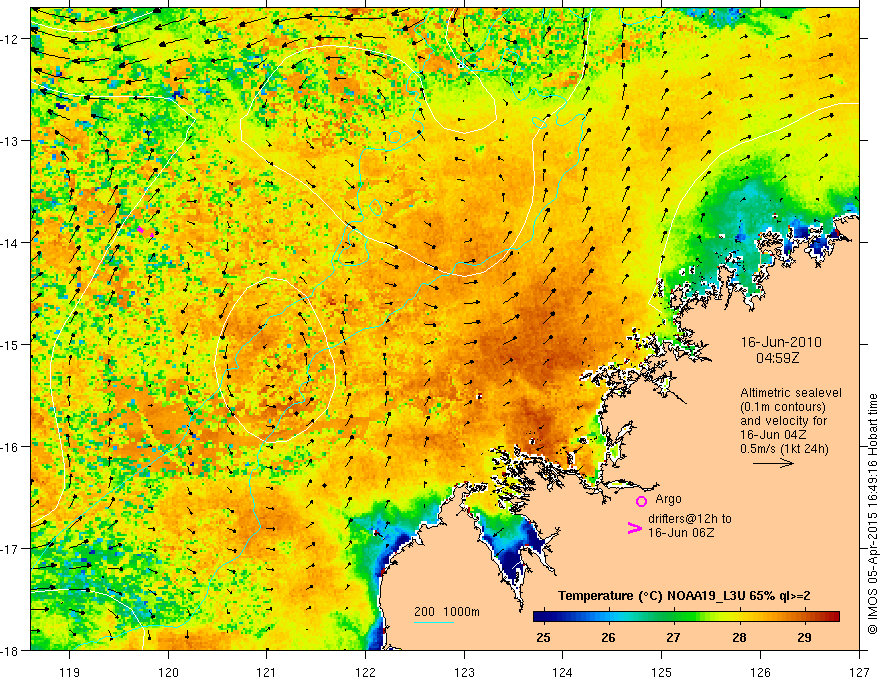Viewport: 880px width, 680px height.
Task: Click the IMOS copyright timestamp text
Action: [873, 514]
